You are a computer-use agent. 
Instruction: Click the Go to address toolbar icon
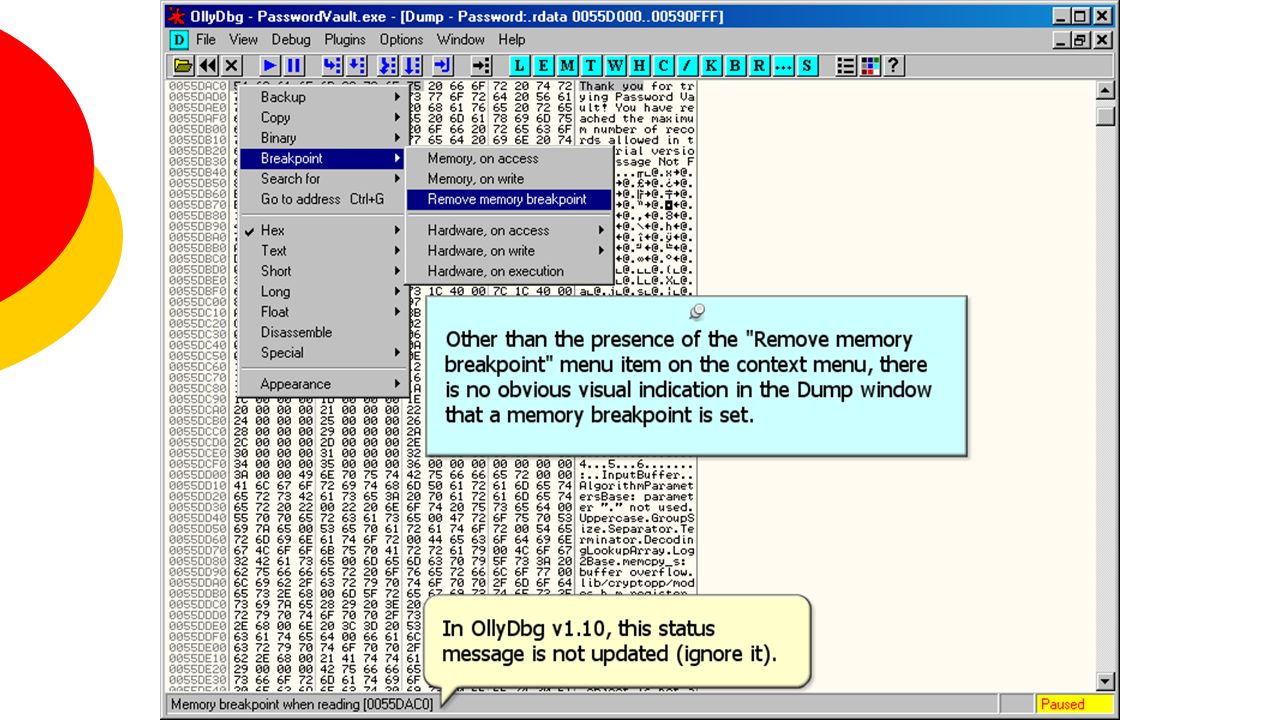point(481,66)
